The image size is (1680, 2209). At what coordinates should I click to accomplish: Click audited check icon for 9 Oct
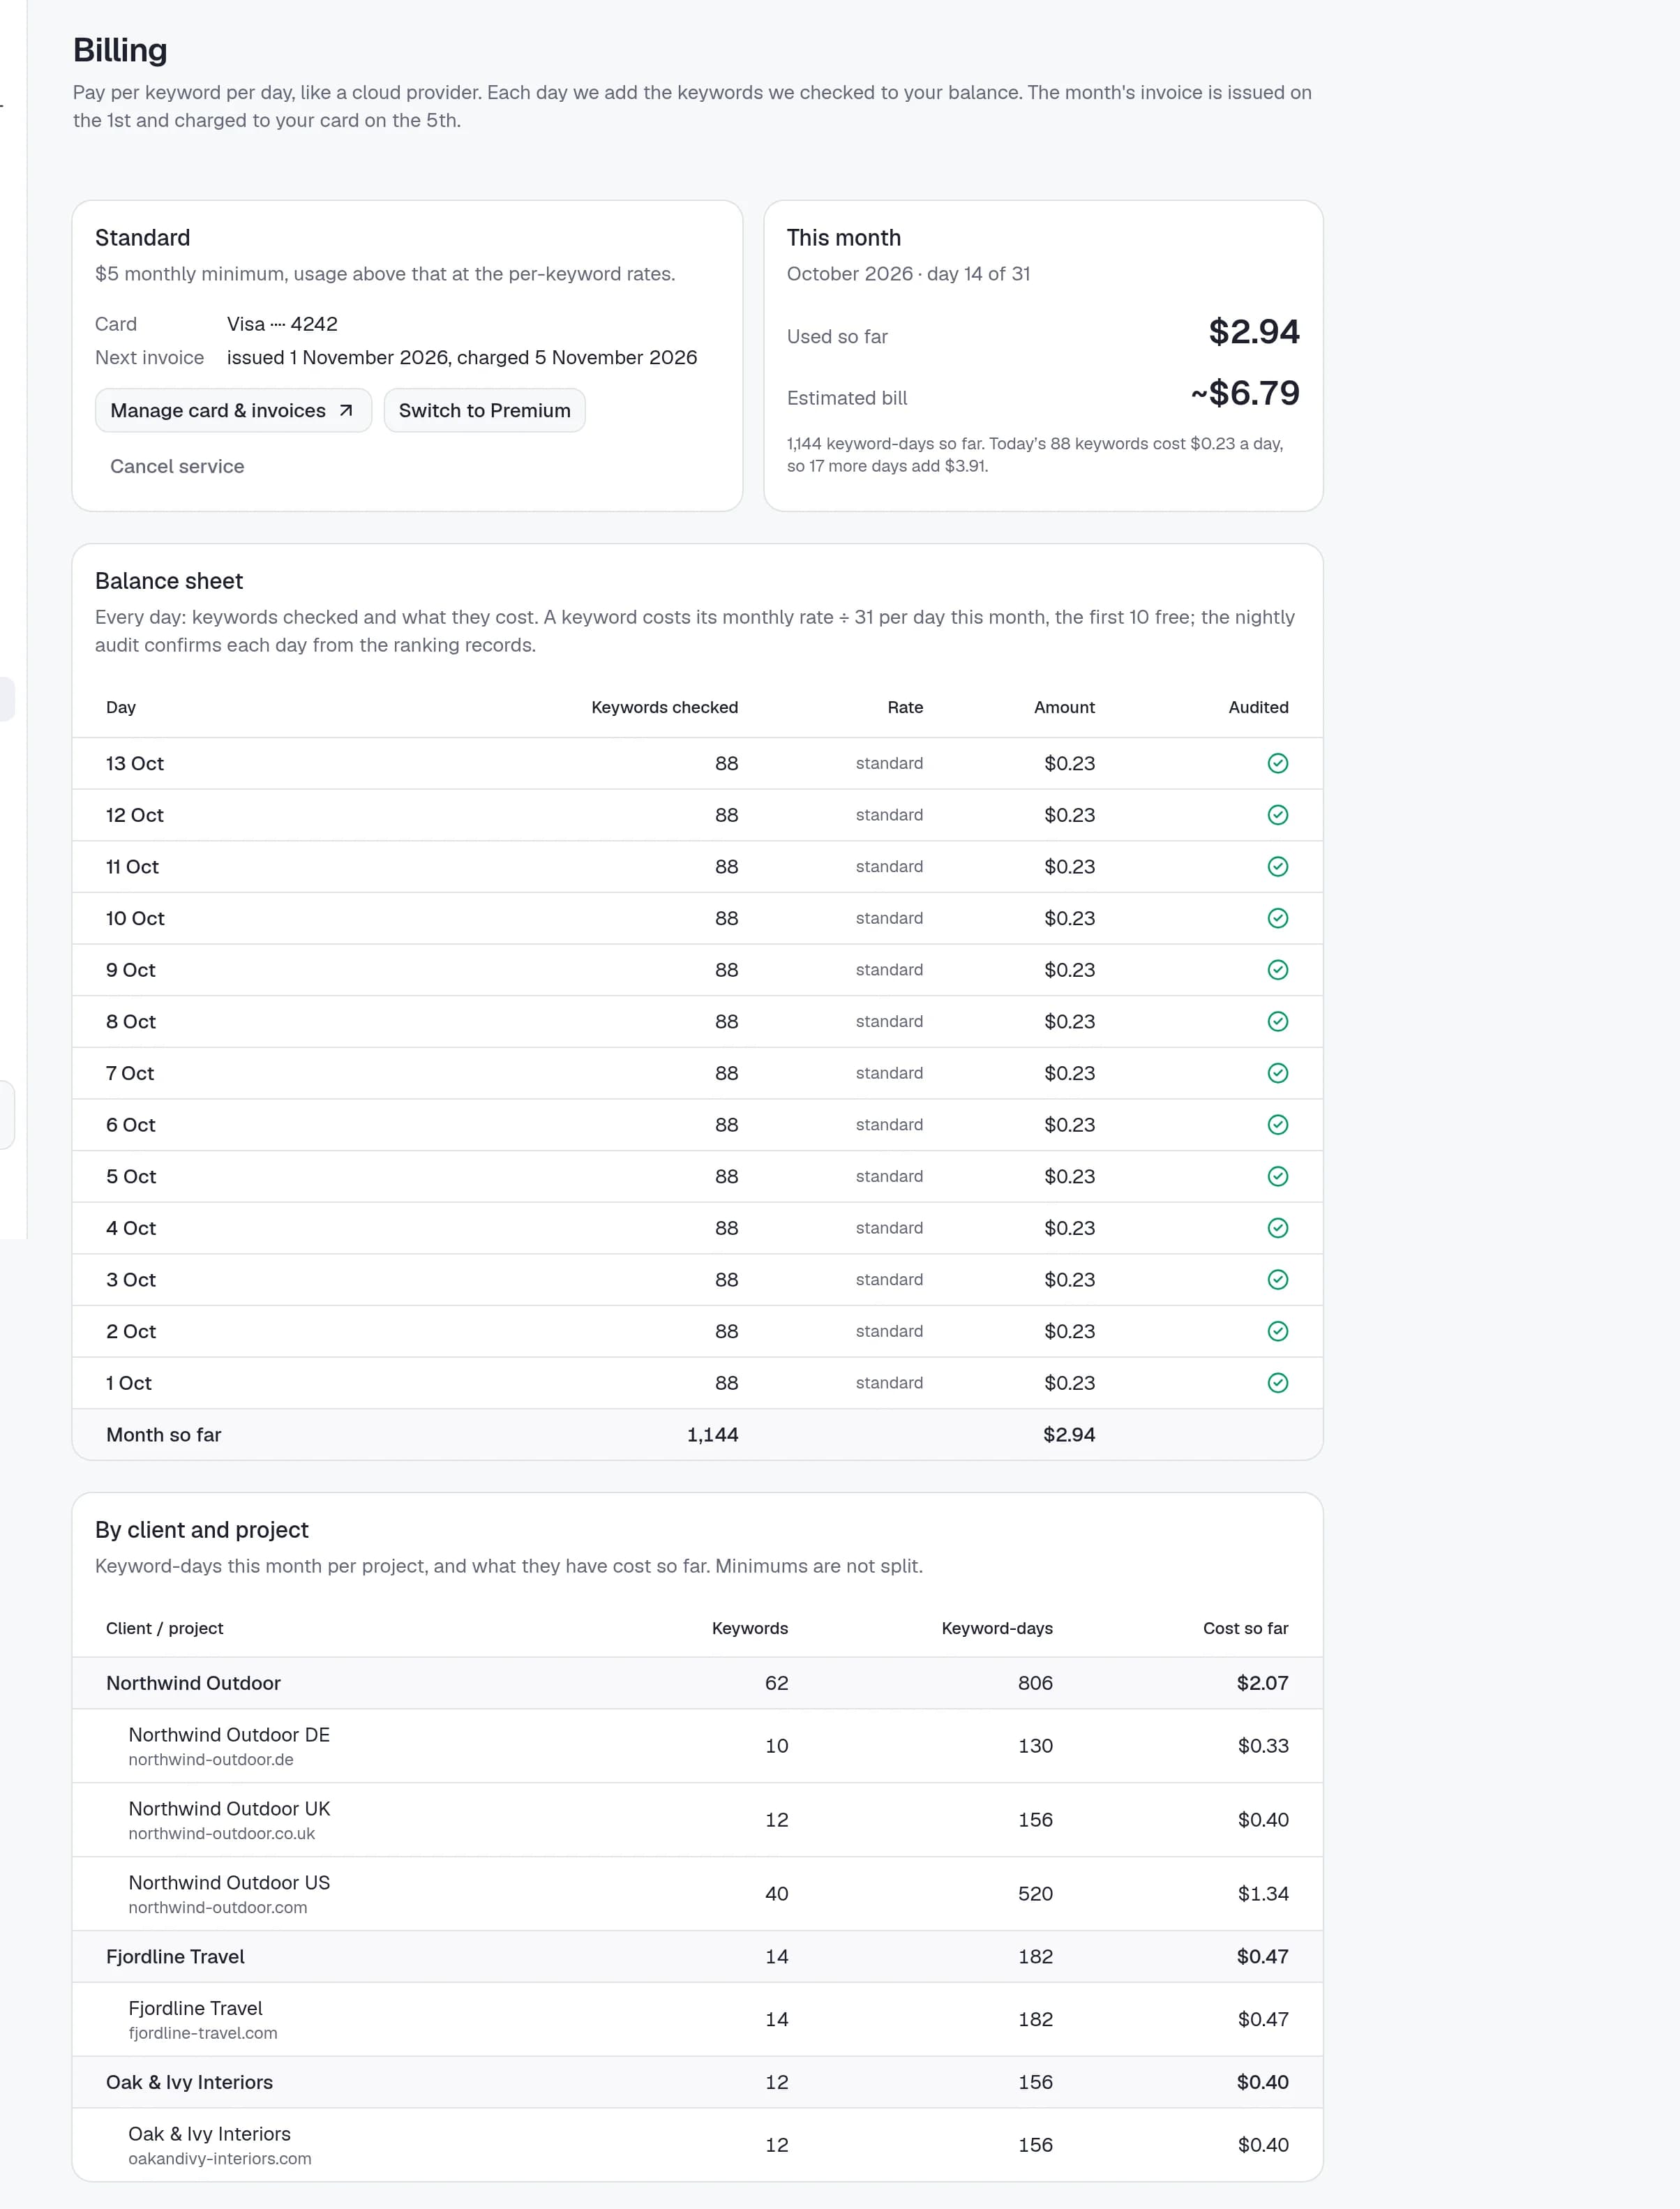click(1277, 970)
